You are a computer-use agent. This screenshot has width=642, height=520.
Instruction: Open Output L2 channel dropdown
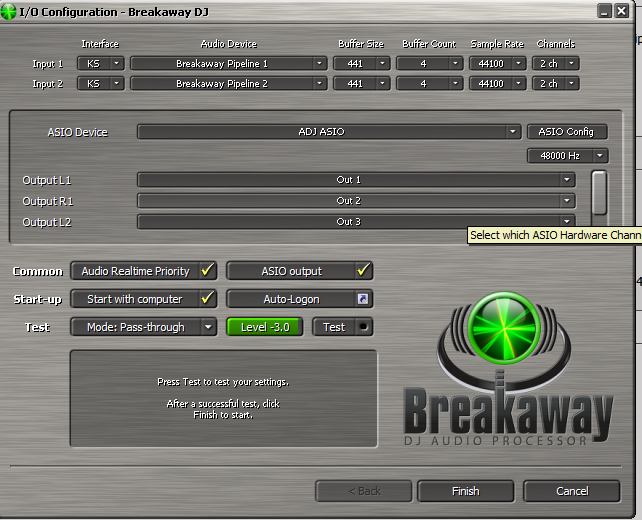pyautogui.click(x=356, y=222)
